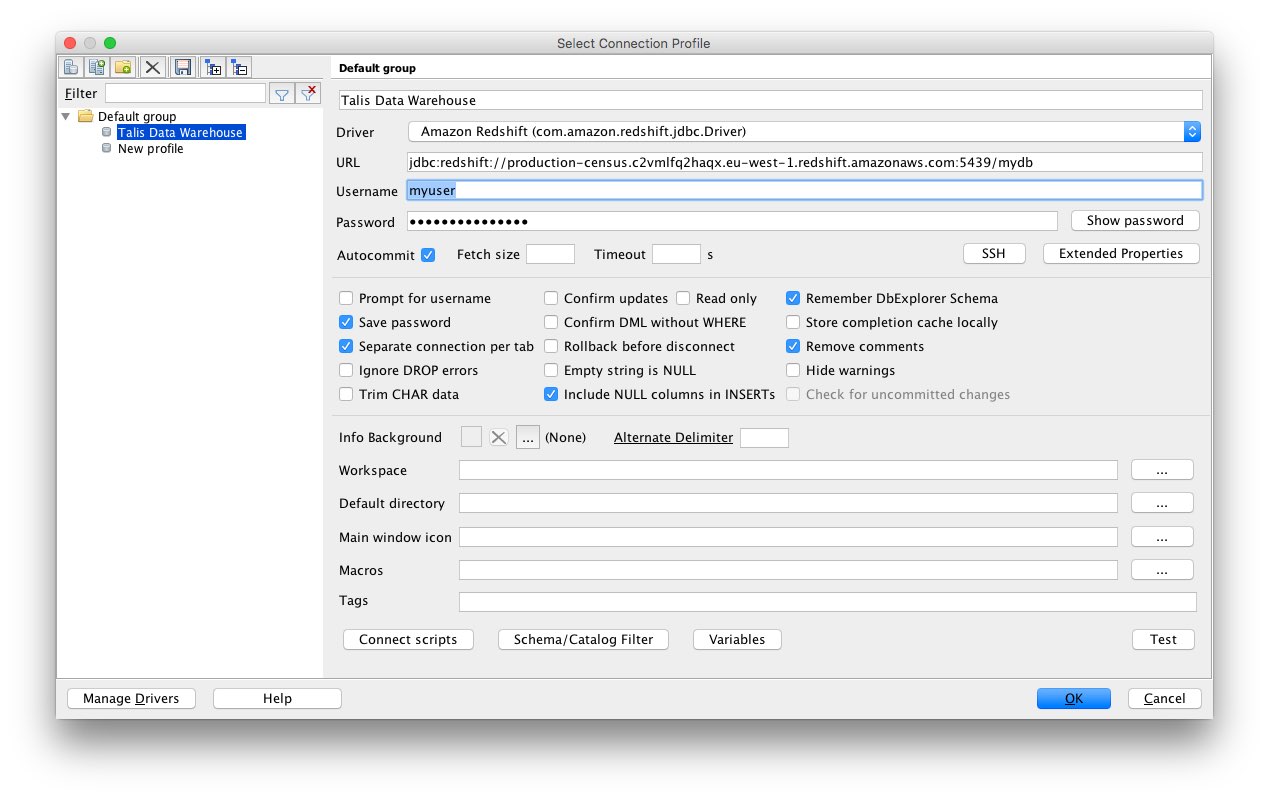Save all connection profiles
Image resolution: width=1269 pixels, height=799 pixels.
click(x=183, y=66)
